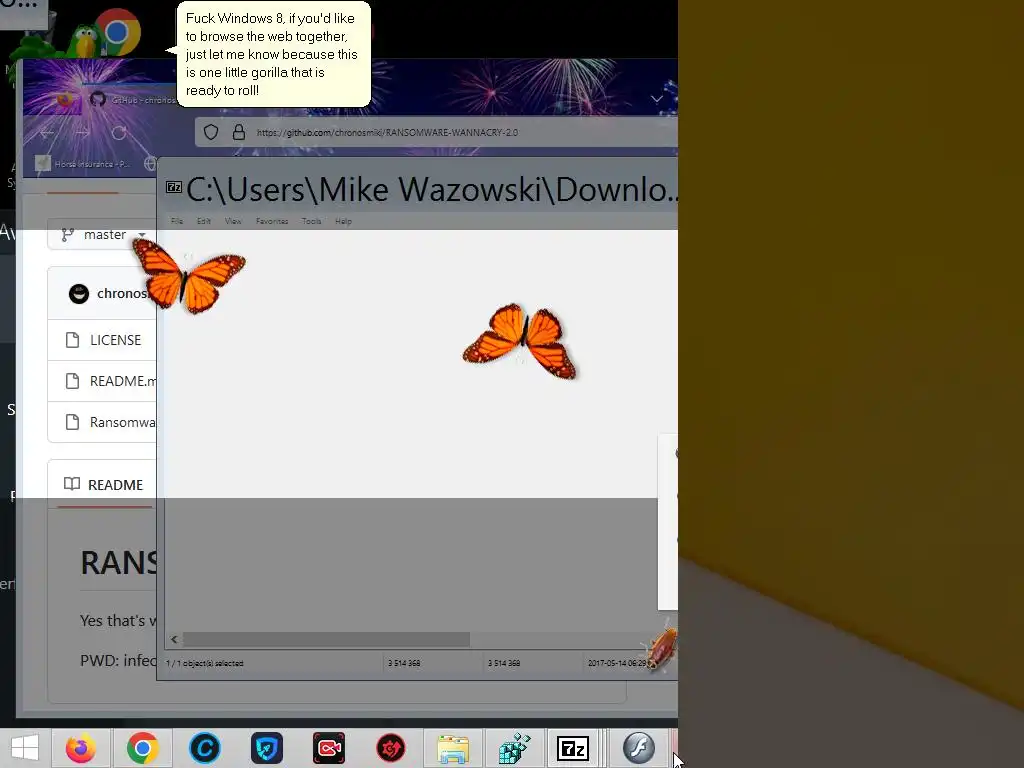The height and width of the screenshot is (768, 1024).
Task: Open File Explorer from the taskbar
Action: 453,748
